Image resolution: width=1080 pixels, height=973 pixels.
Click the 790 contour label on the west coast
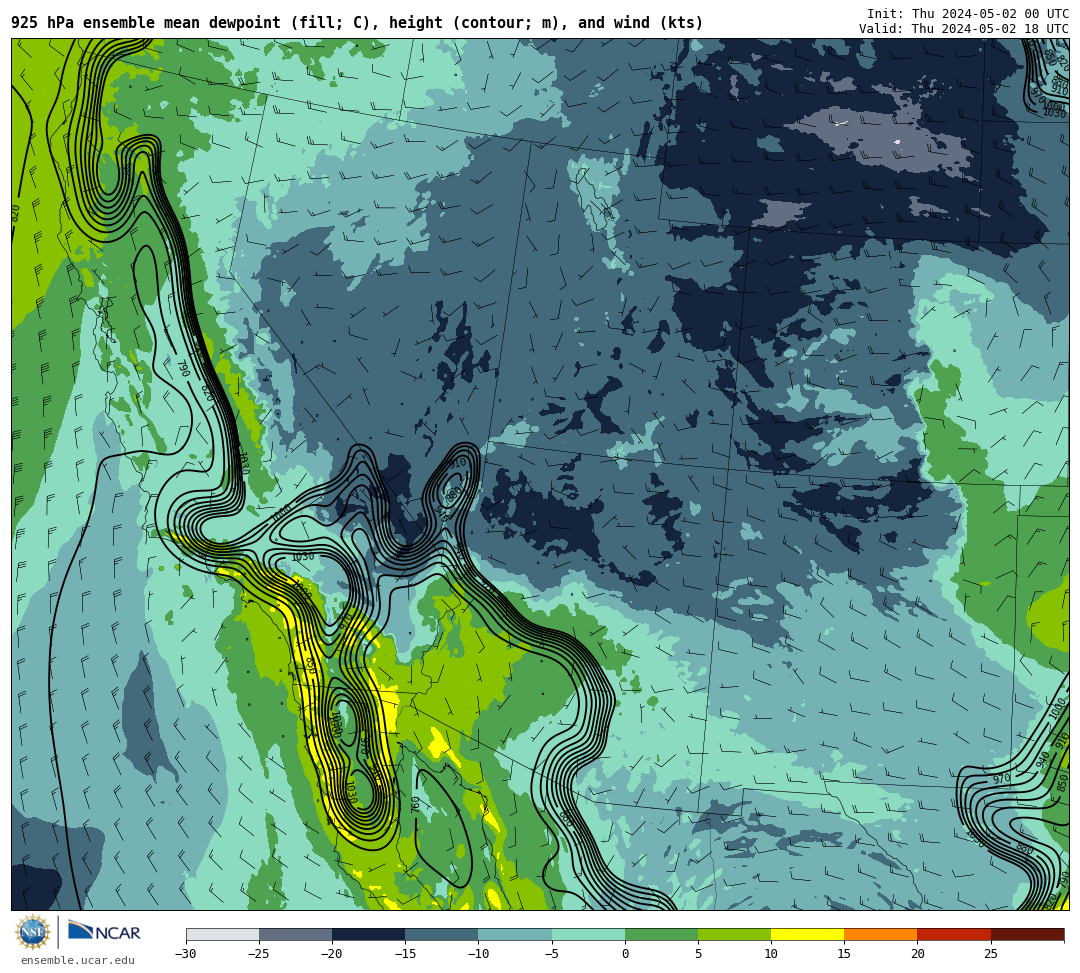coord(184,368)
